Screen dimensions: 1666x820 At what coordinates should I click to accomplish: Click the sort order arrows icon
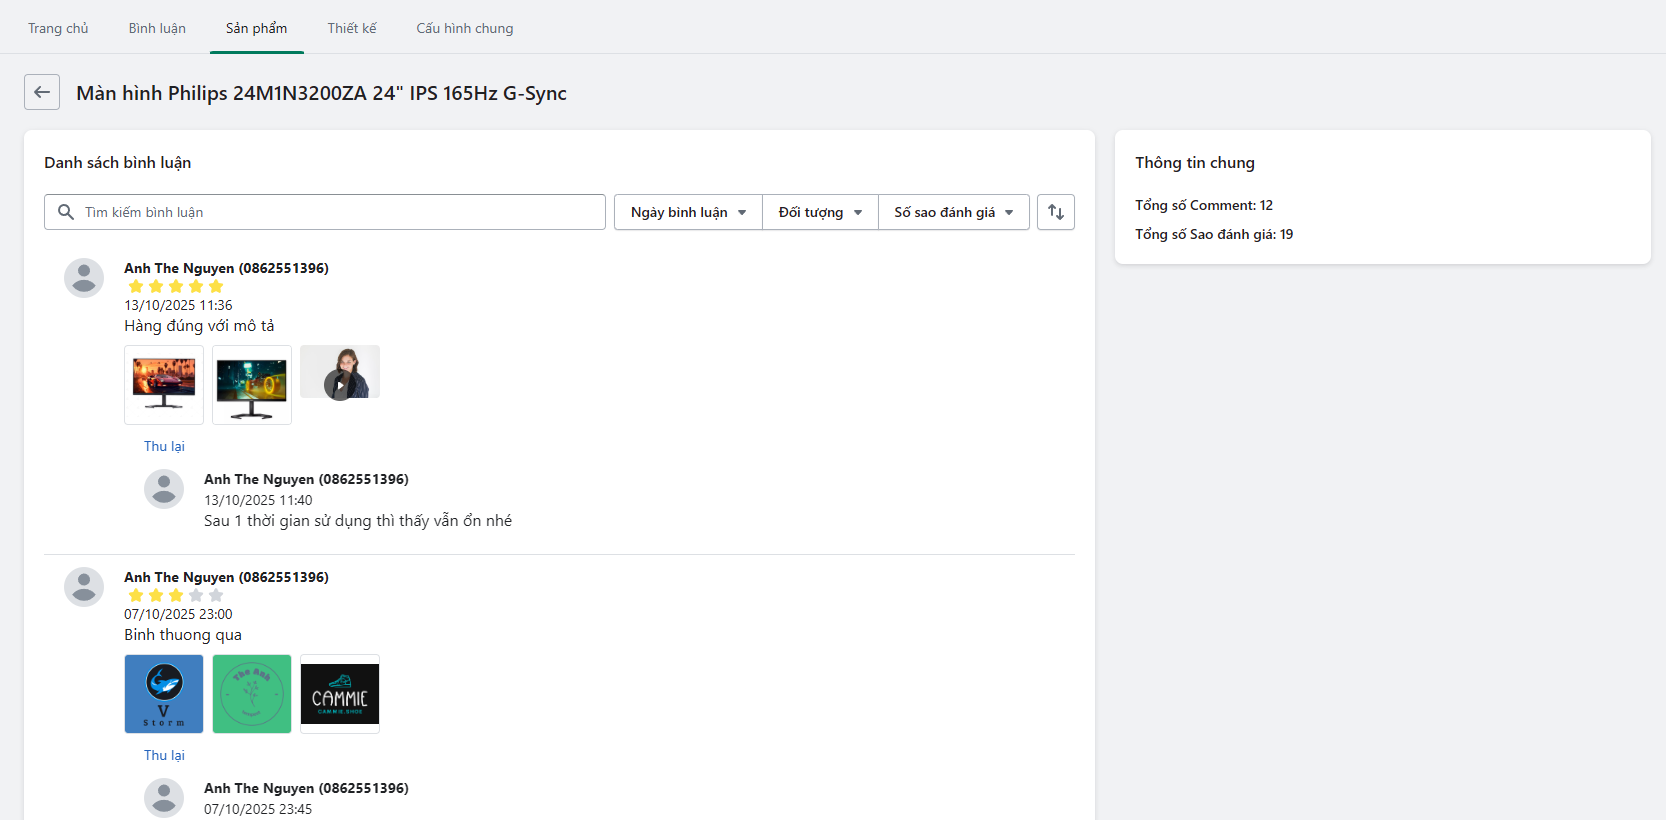tap(1055, 212)
